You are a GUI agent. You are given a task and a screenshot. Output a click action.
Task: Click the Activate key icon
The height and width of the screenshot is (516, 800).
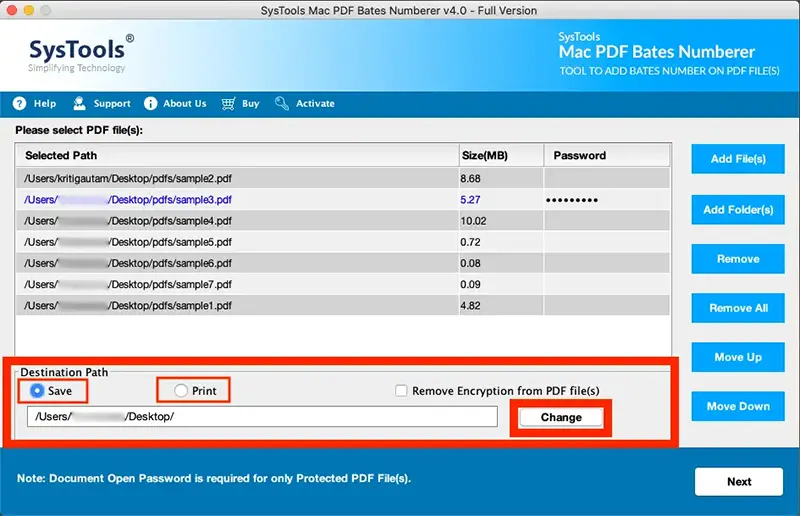click(x=282, y=104)
